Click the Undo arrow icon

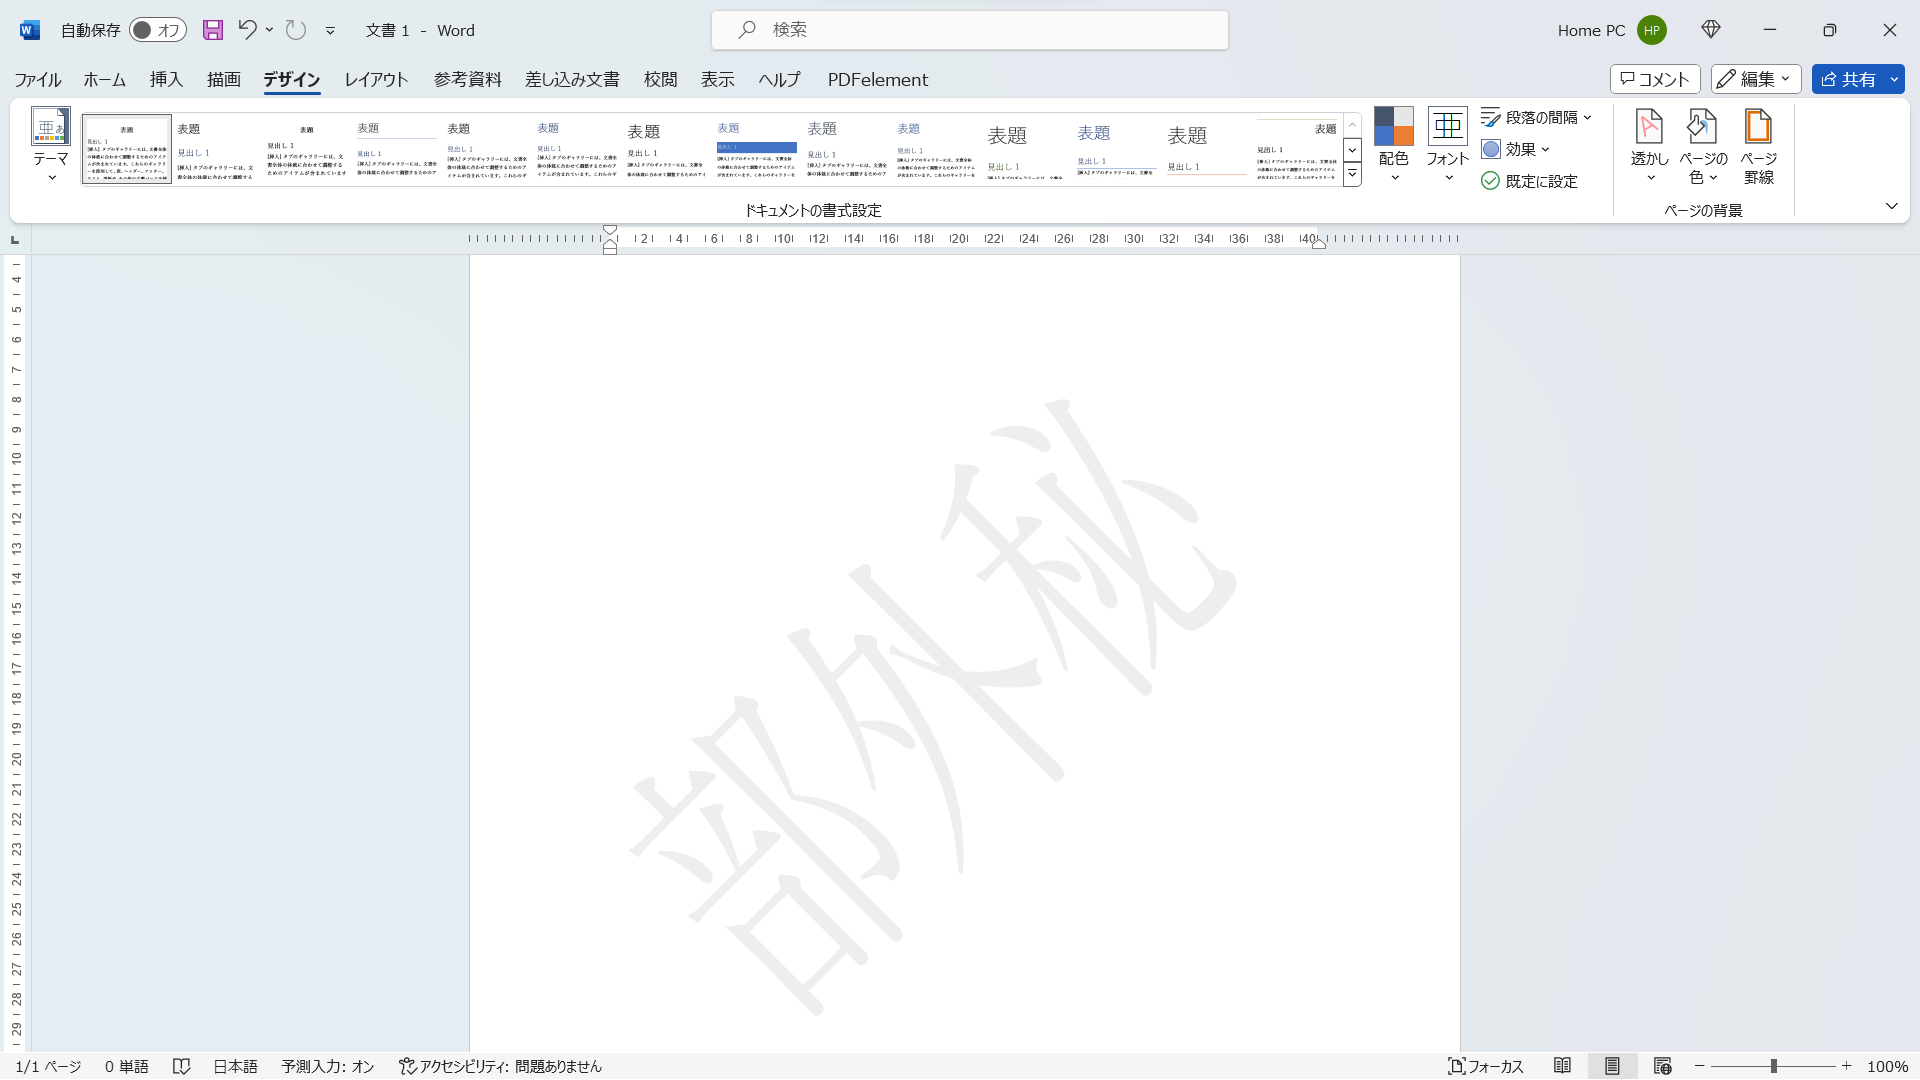click(247, 30)
